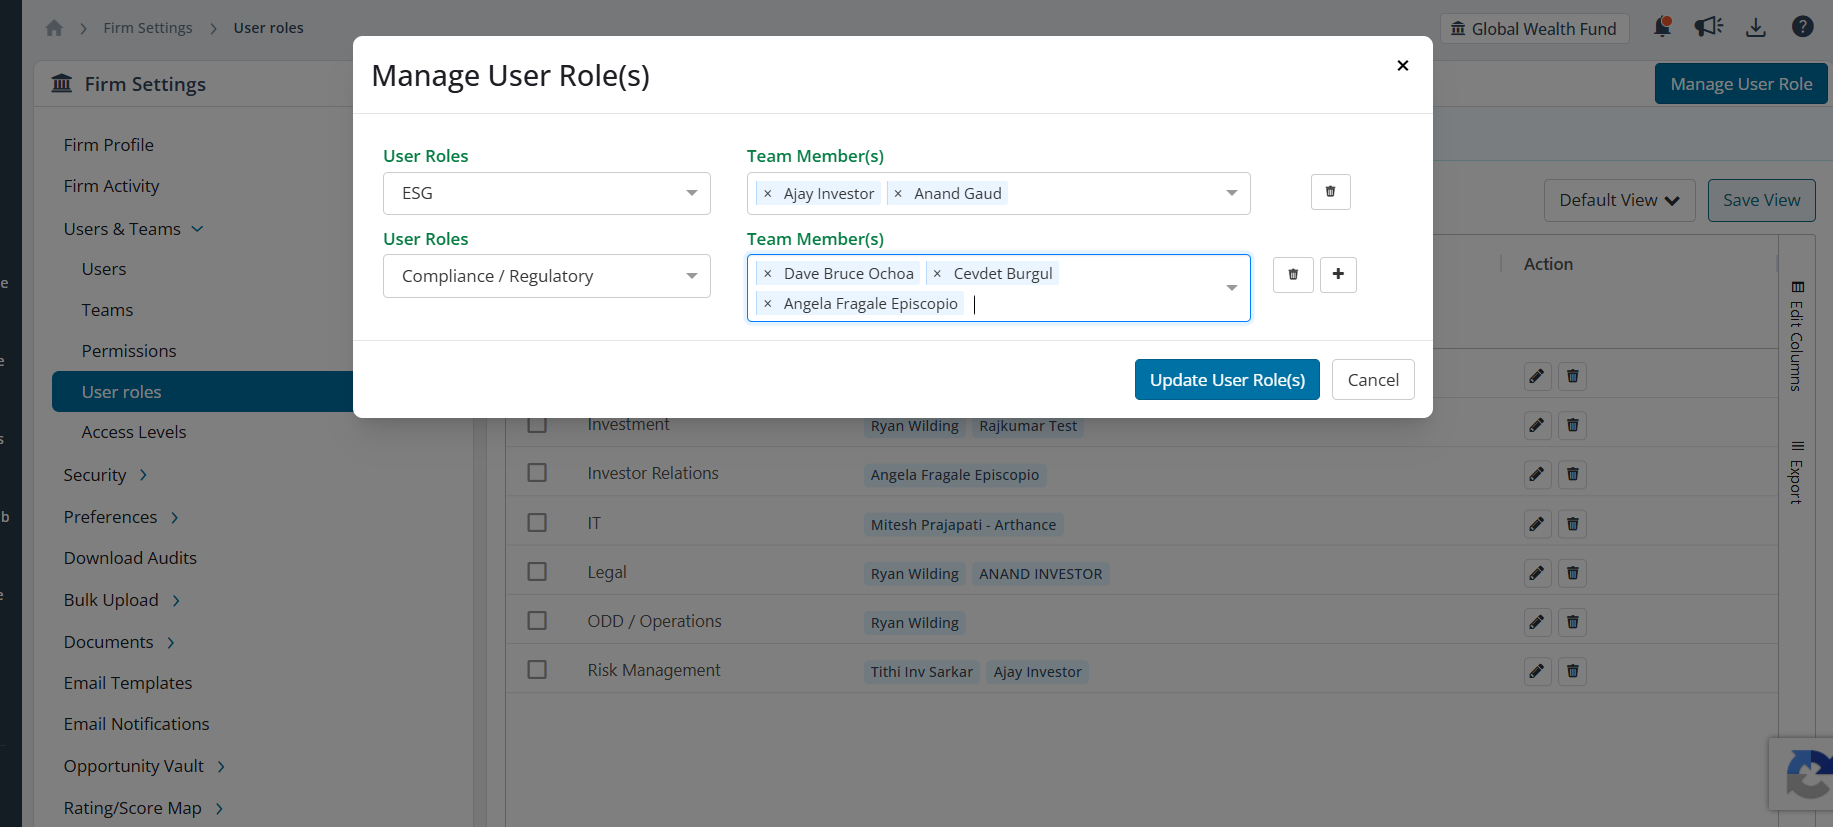
Task: Open the Compliance / Regulatory roles dropdown
Action: coord(547,276)
